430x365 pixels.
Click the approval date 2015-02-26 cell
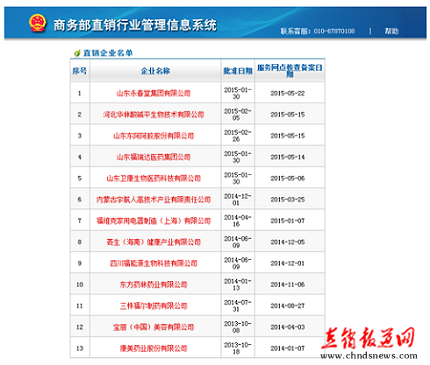[x=237, y=136]
